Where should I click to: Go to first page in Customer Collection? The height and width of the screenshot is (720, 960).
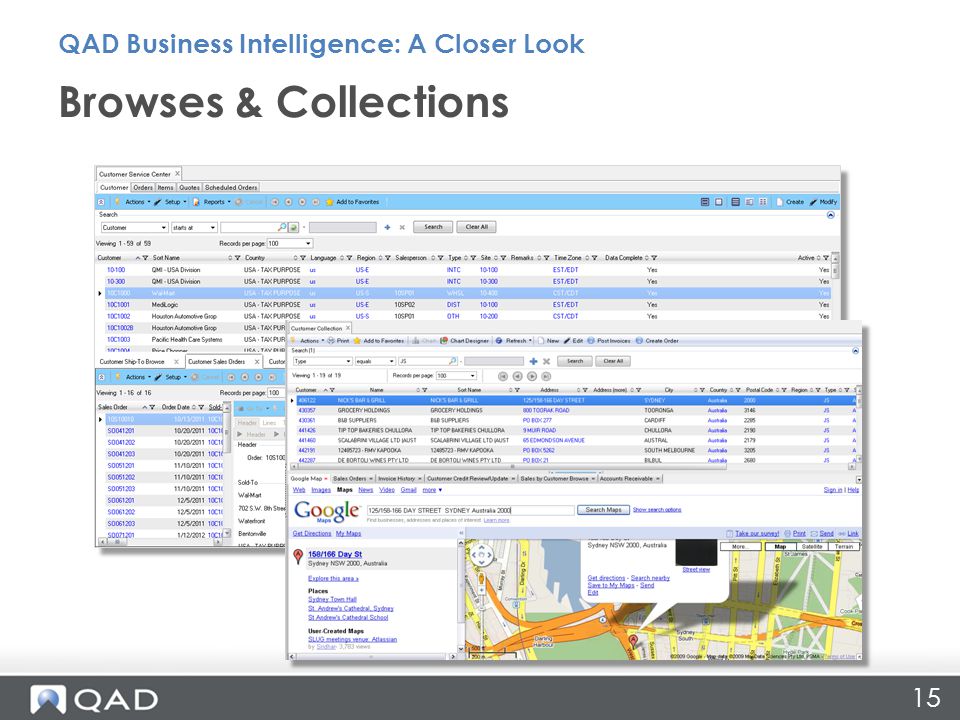click(x=503, y=377)
